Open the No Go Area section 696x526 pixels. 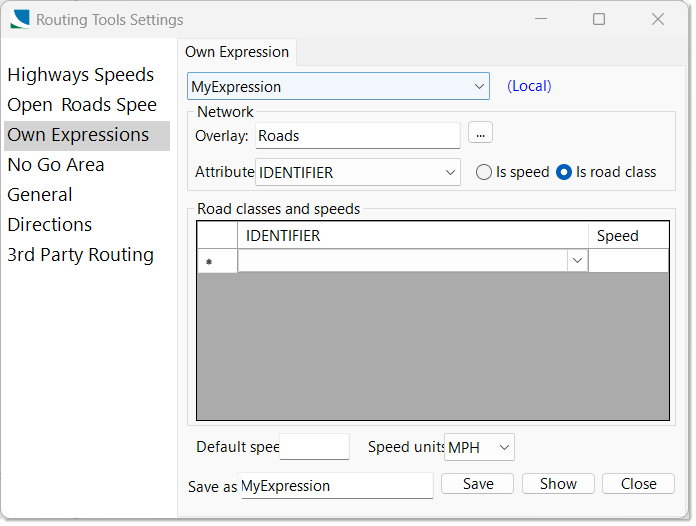(56, 165)
